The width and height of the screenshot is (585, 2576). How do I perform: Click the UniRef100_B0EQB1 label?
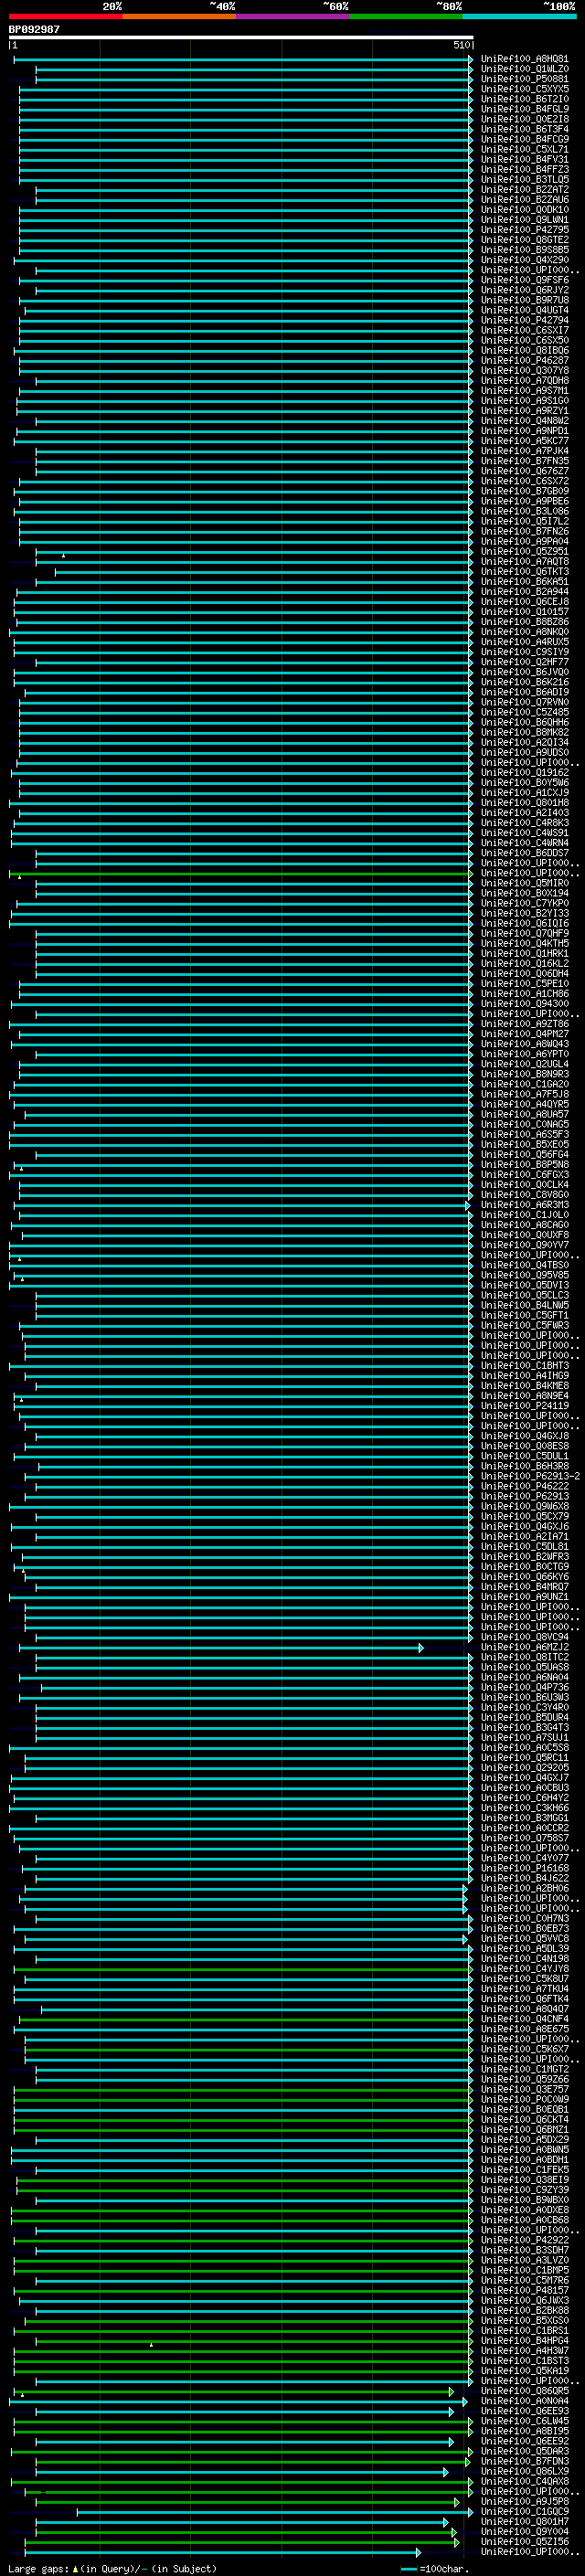pyautogui.click(x=524, y=2109)
